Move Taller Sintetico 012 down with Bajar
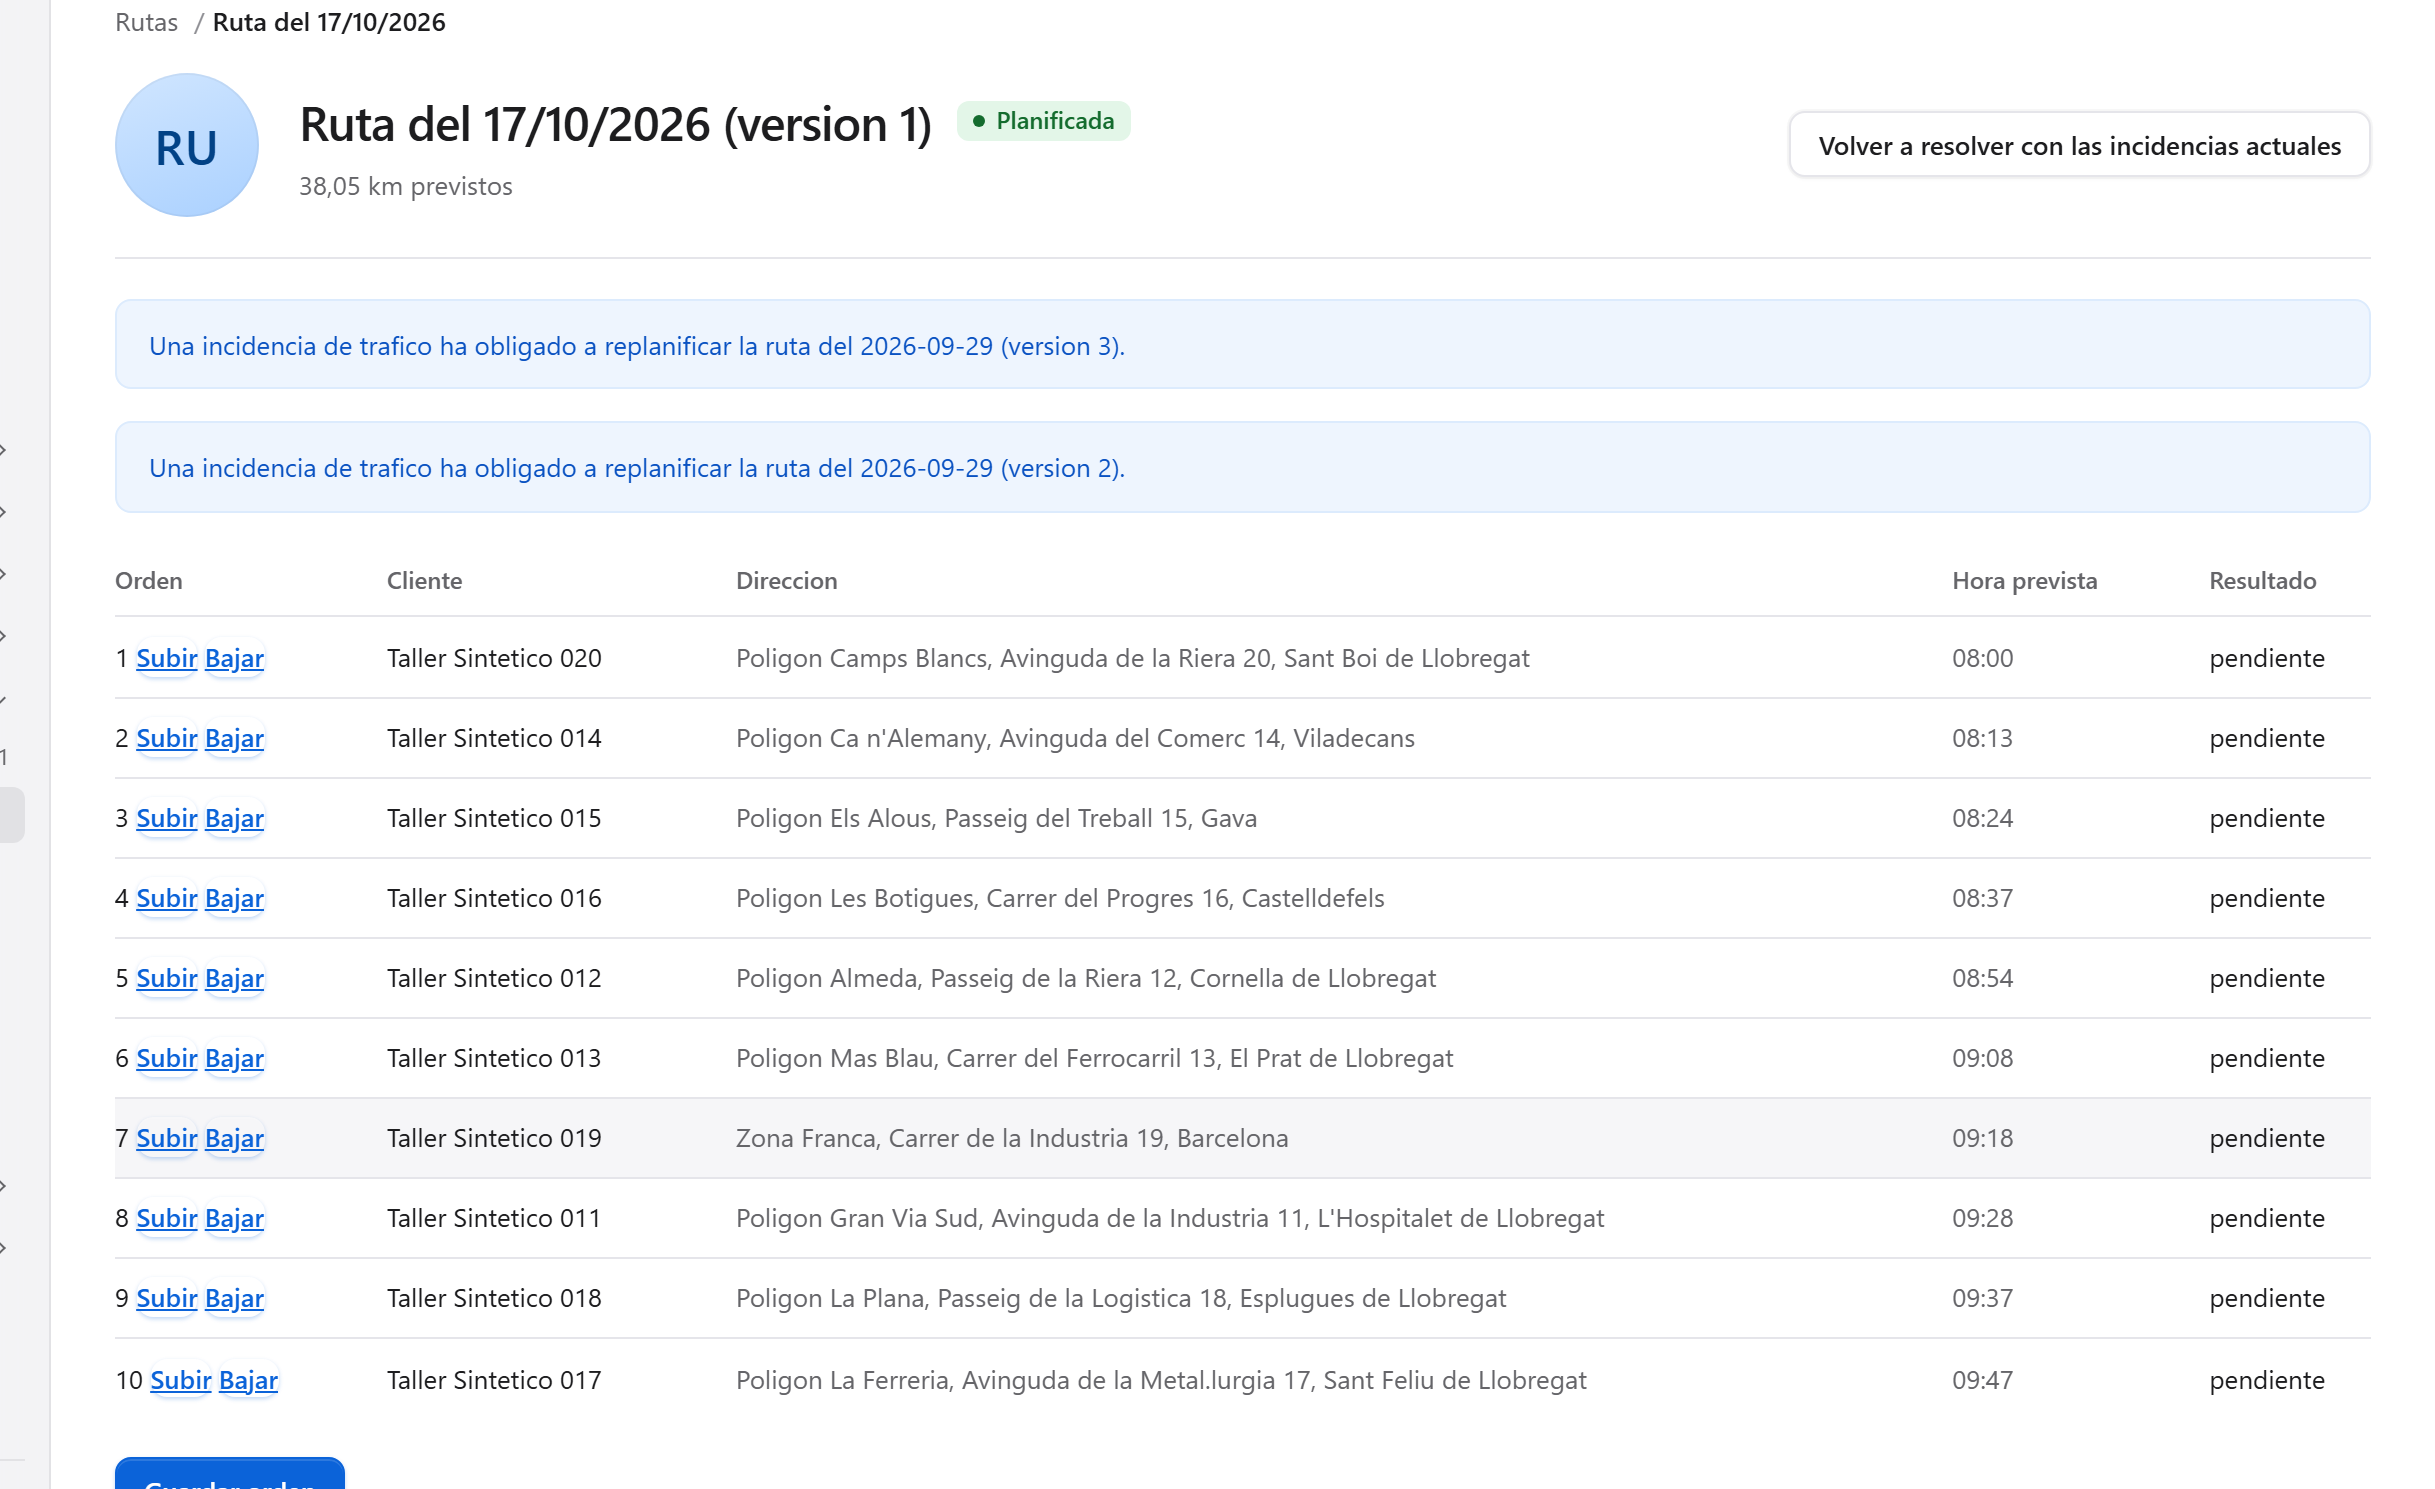2435x1489 pixels. tap(234, 978)
